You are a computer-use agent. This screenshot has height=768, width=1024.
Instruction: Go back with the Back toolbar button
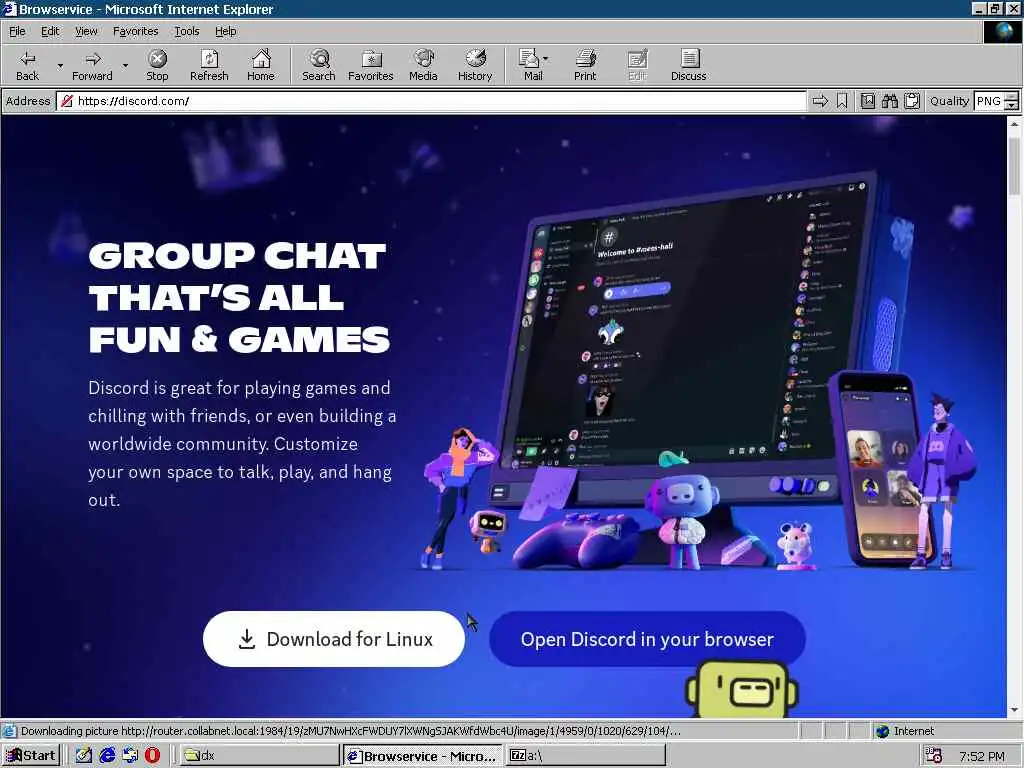pos(27,65)
